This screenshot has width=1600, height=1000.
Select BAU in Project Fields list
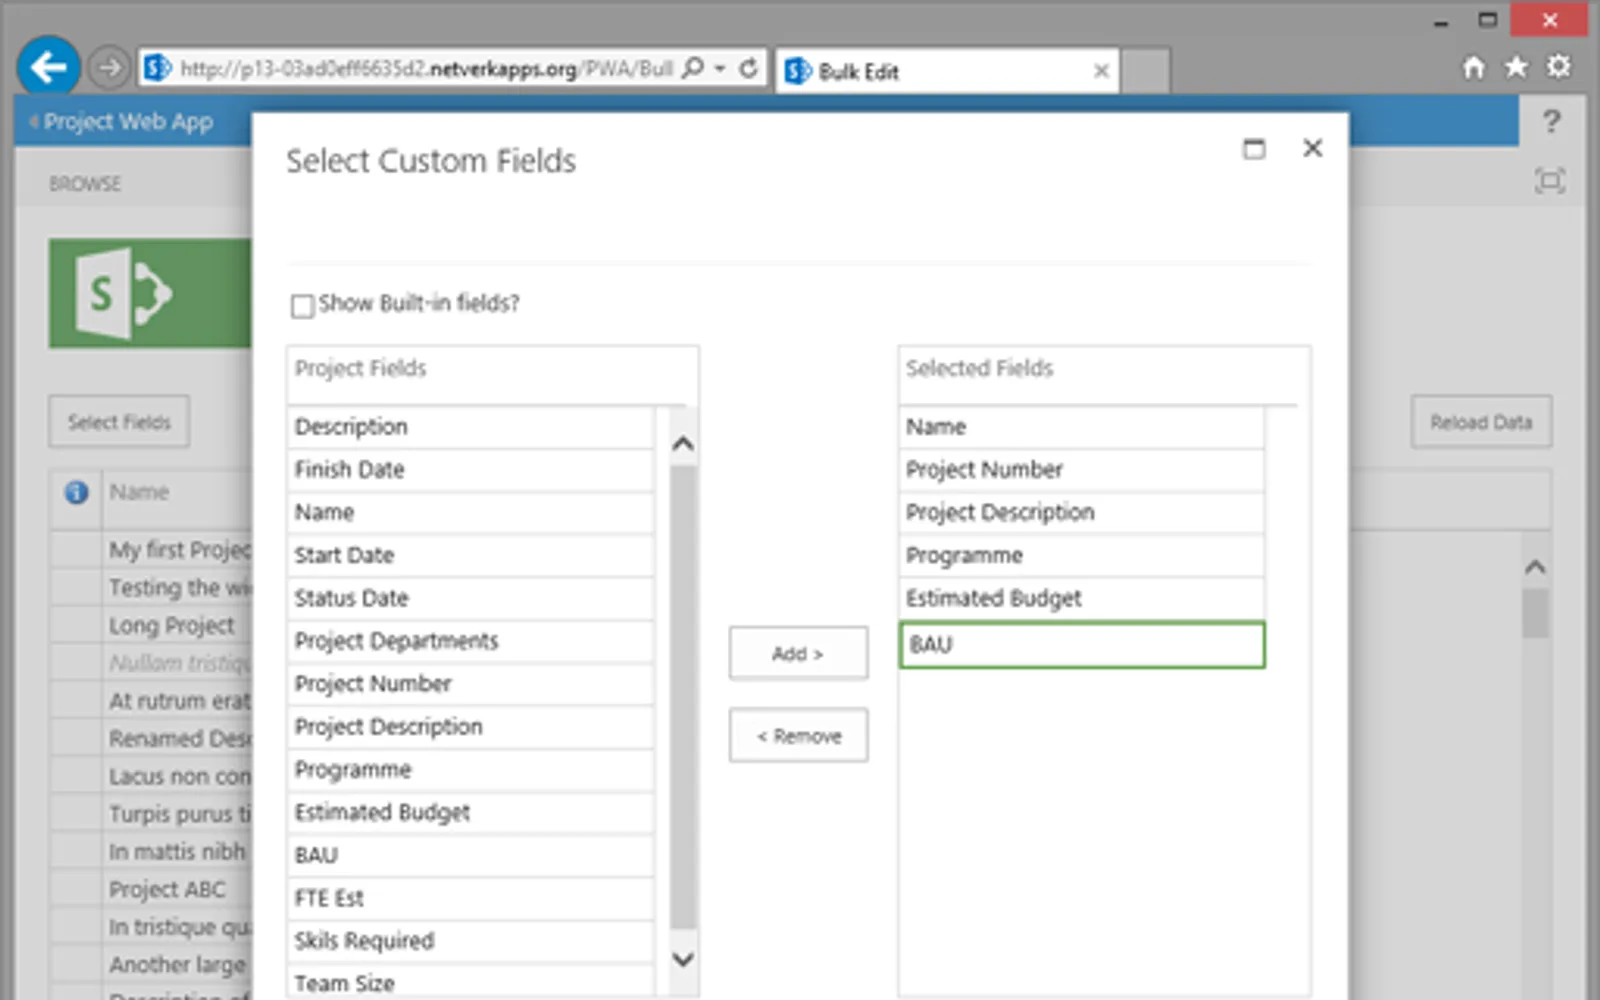coord(470,856)
